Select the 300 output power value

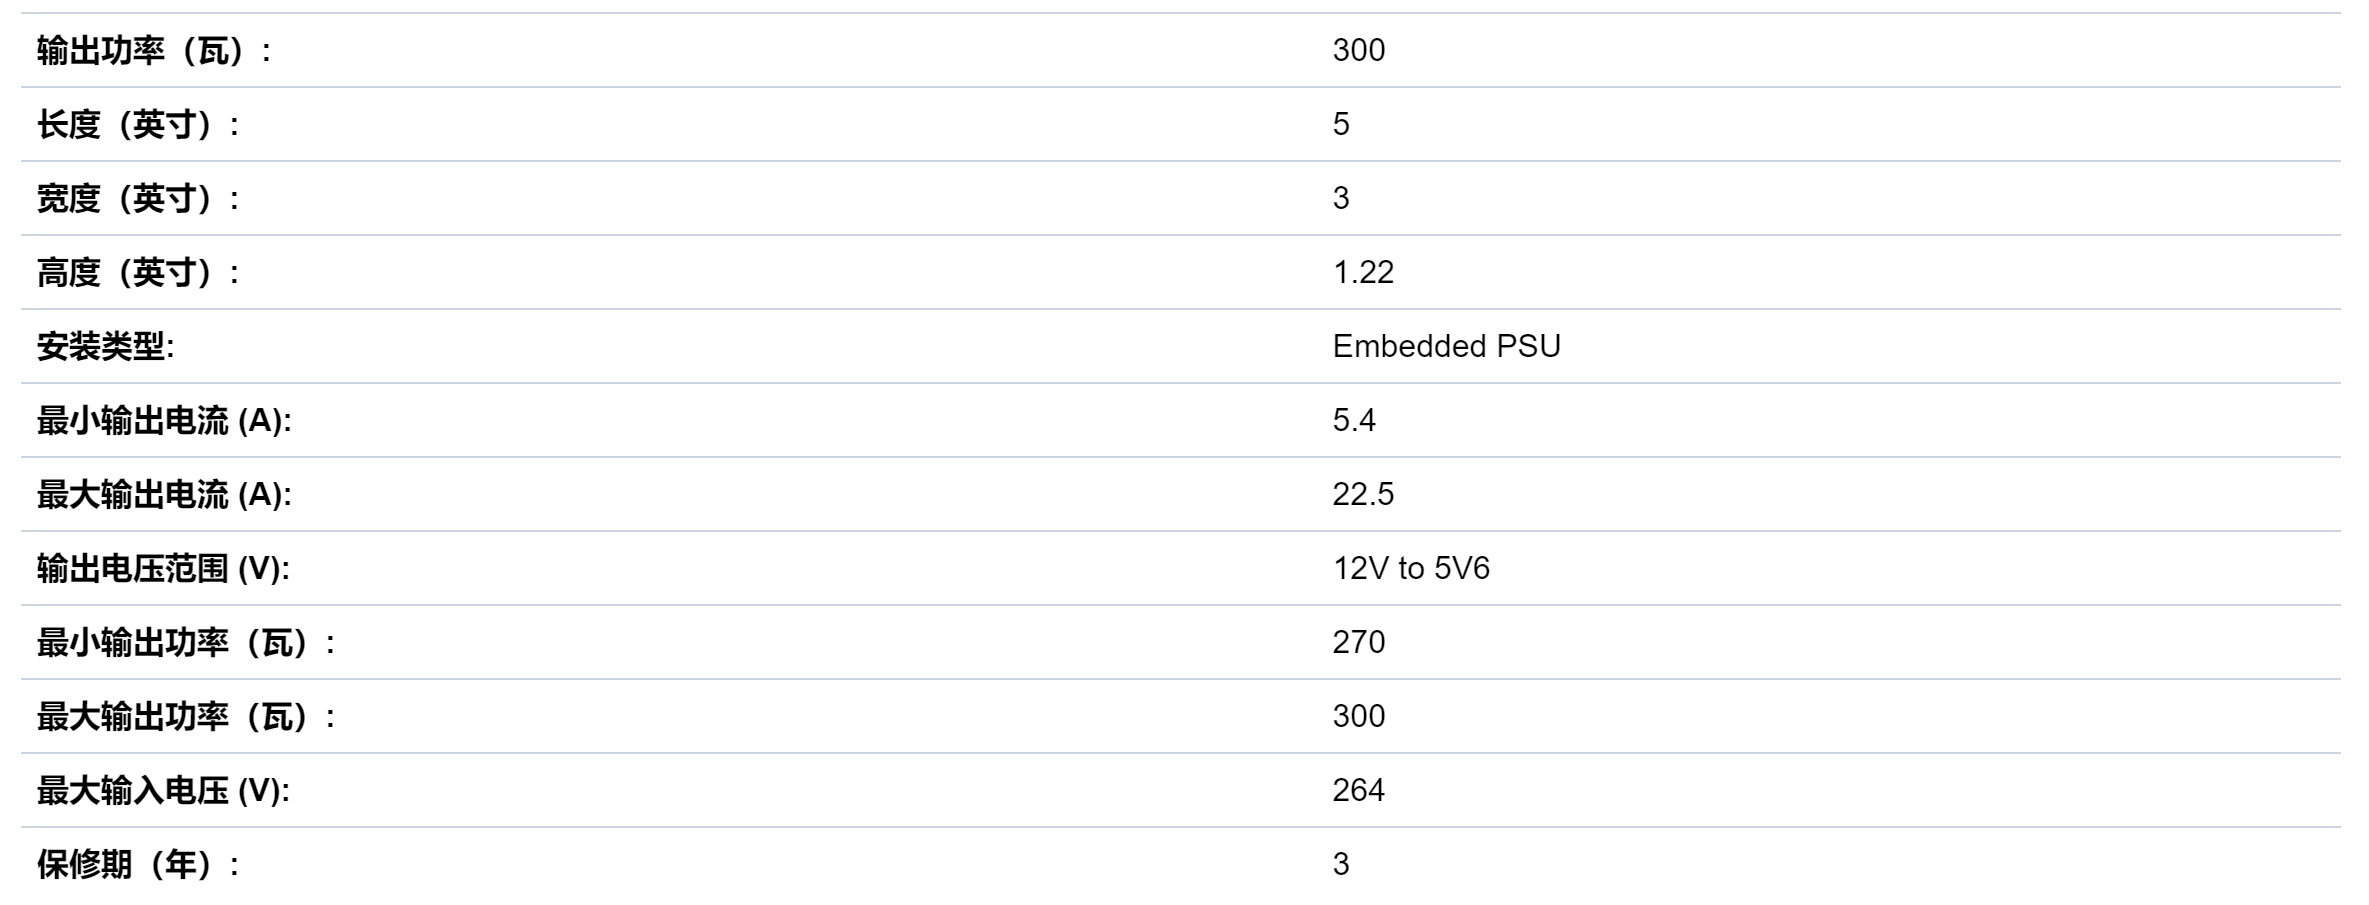click(1358, 50)
